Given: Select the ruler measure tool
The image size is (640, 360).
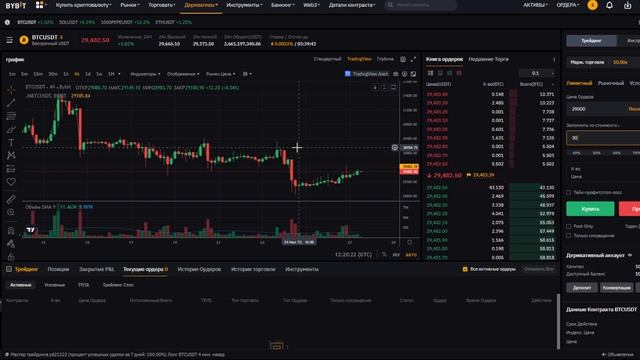Looking at the screenshot, I should click(x=11, y=199).
